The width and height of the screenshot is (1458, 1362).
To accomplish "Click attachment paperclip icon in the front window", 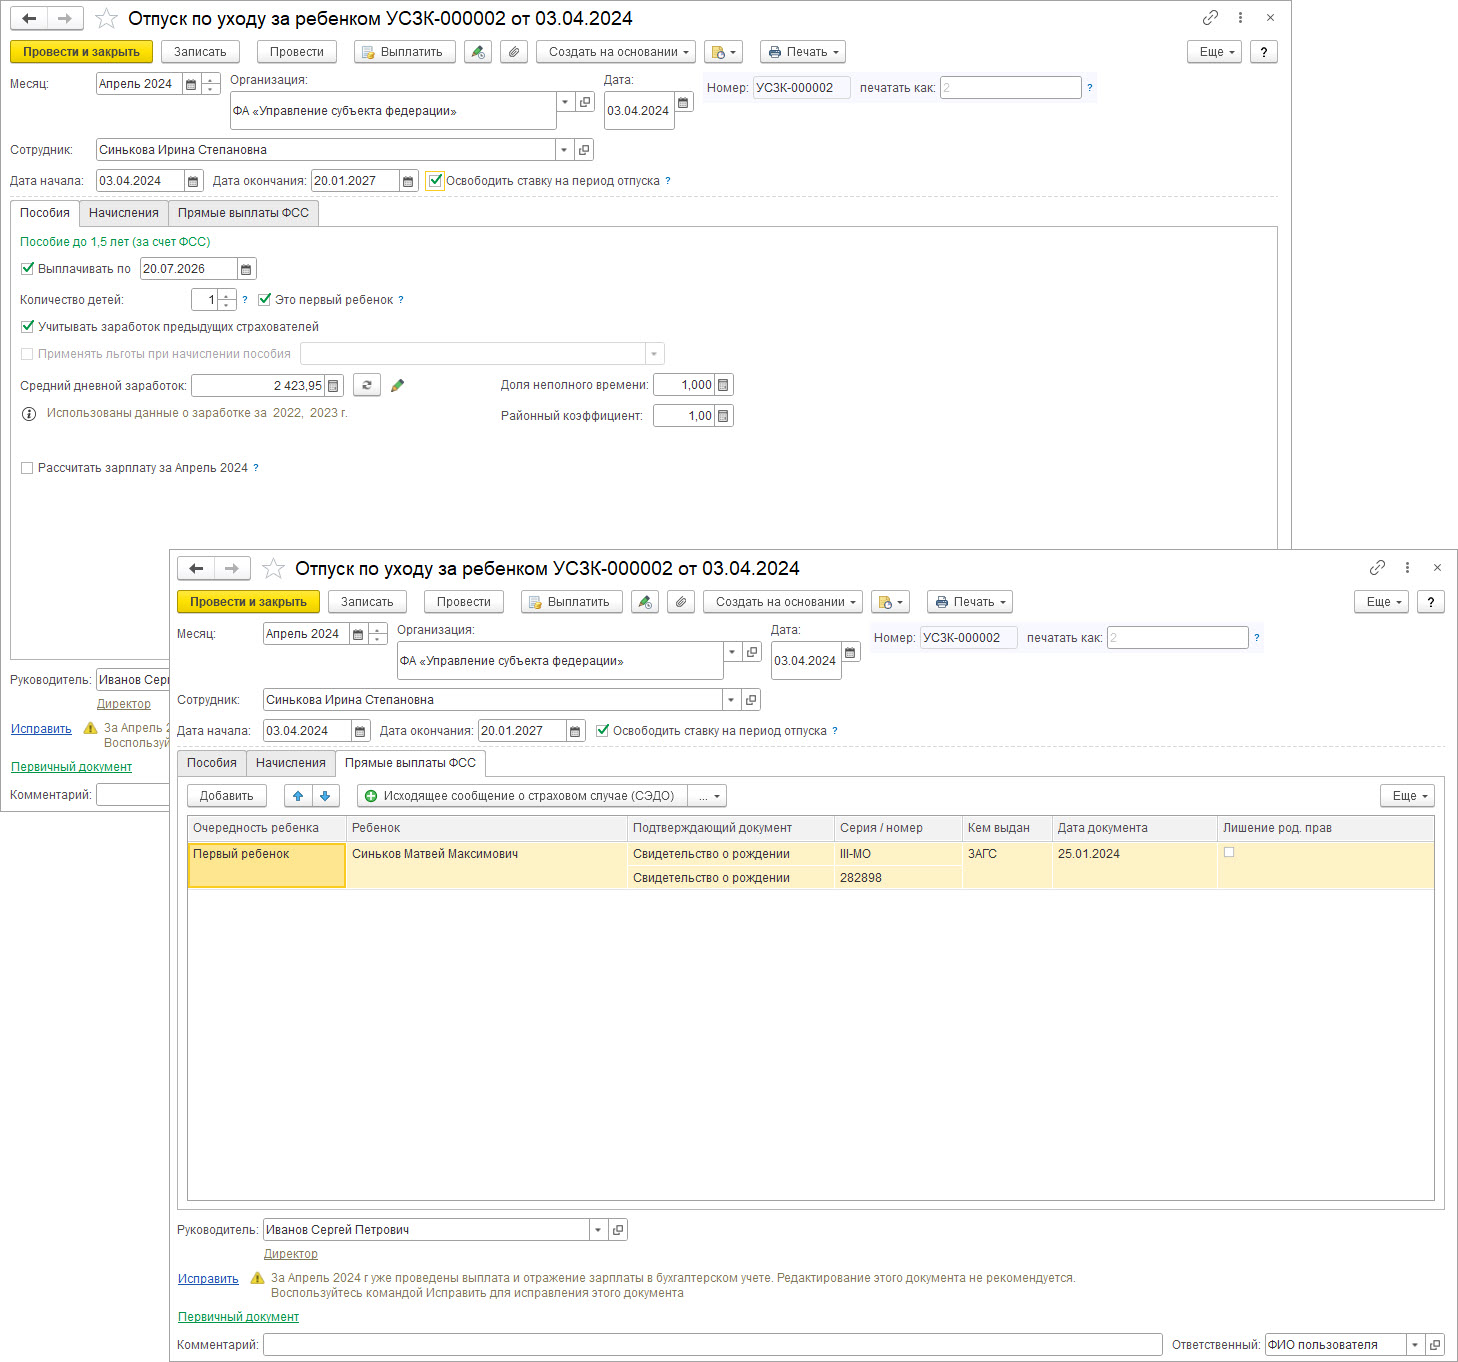I will pos(681,602).
